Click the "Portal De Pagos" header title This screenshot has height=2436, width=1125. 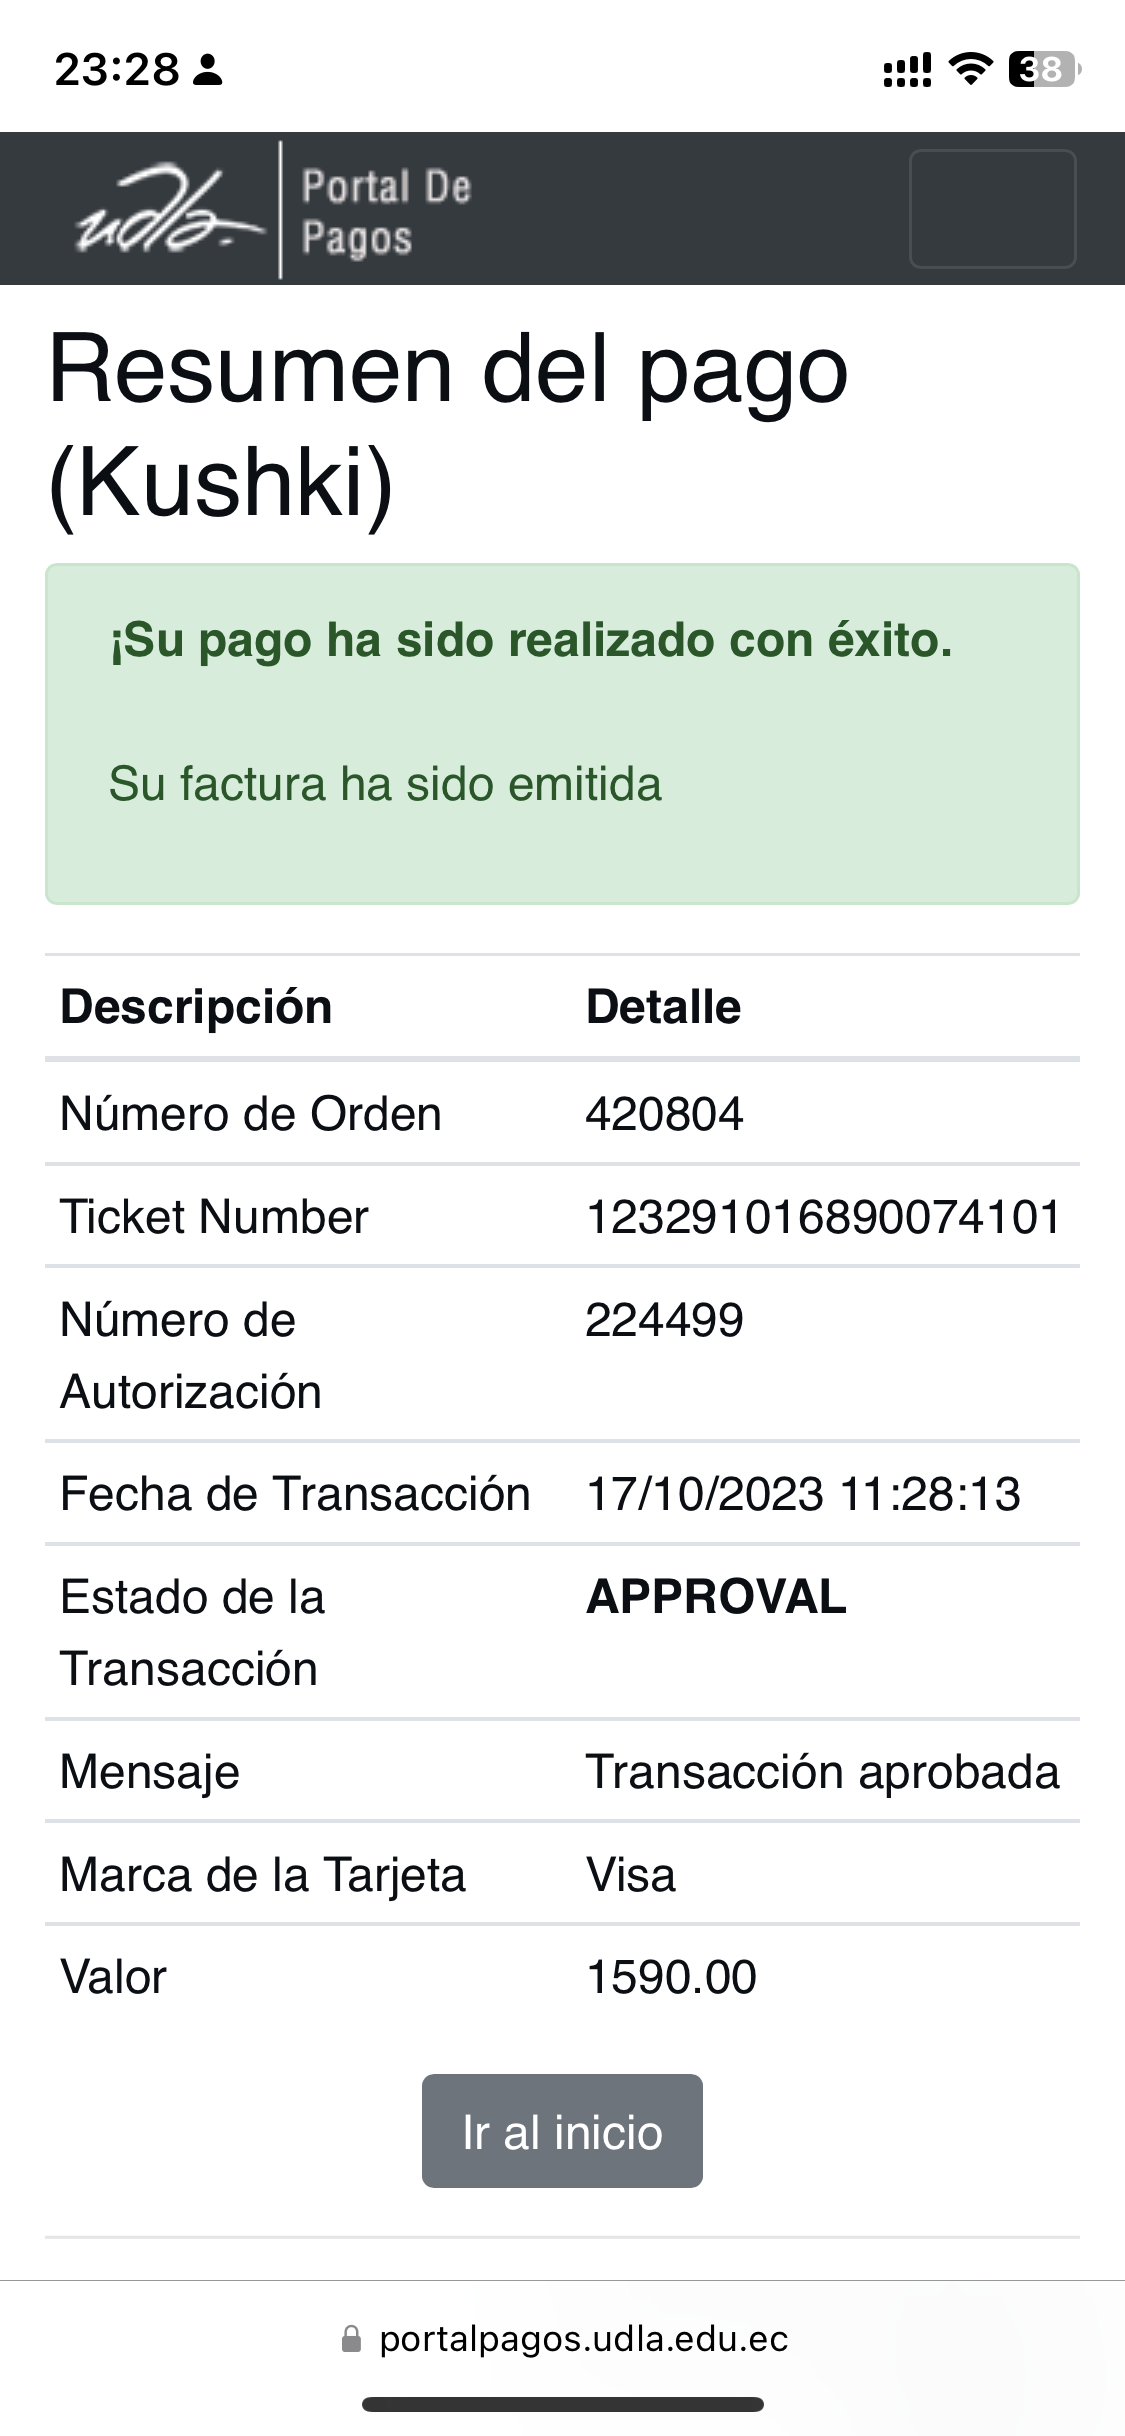(386, 212)
